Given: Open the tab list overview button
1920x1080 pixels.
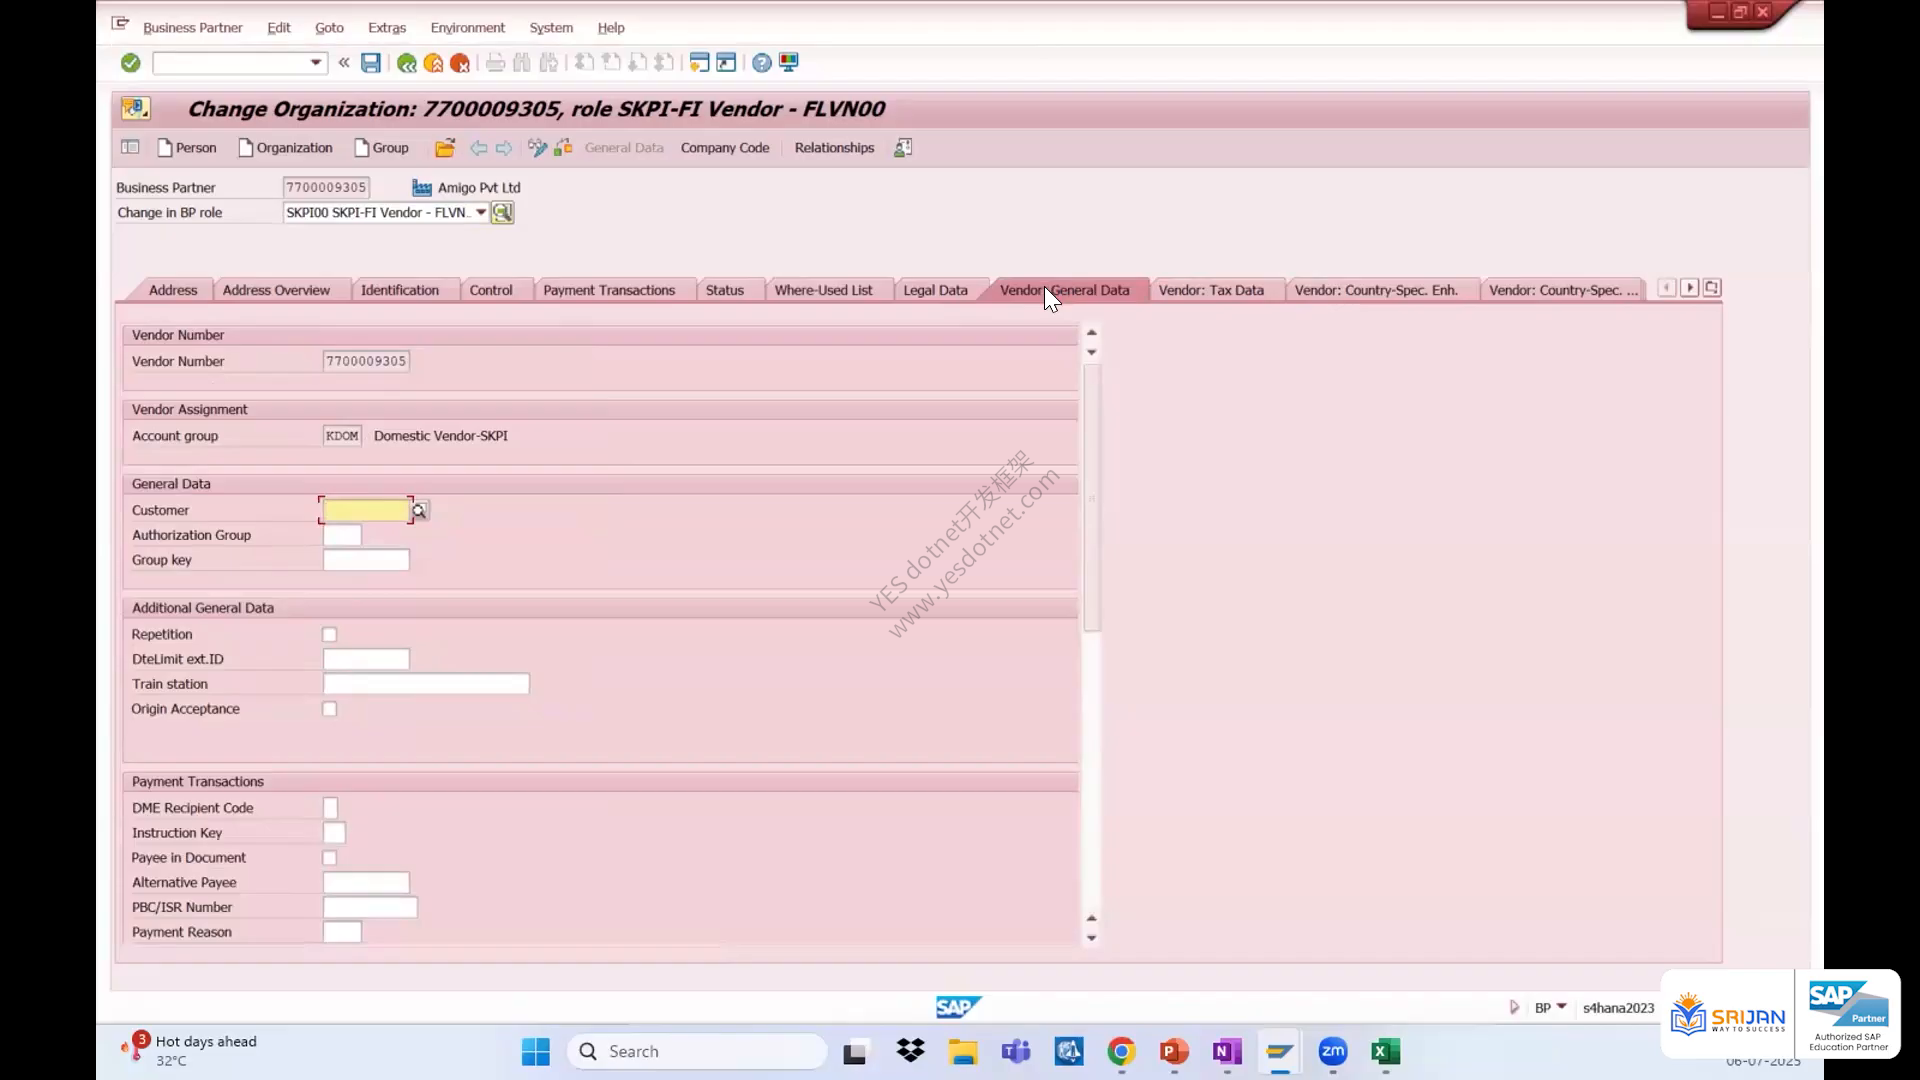Looking at the screenshot, I should (x=1712, y=288).
